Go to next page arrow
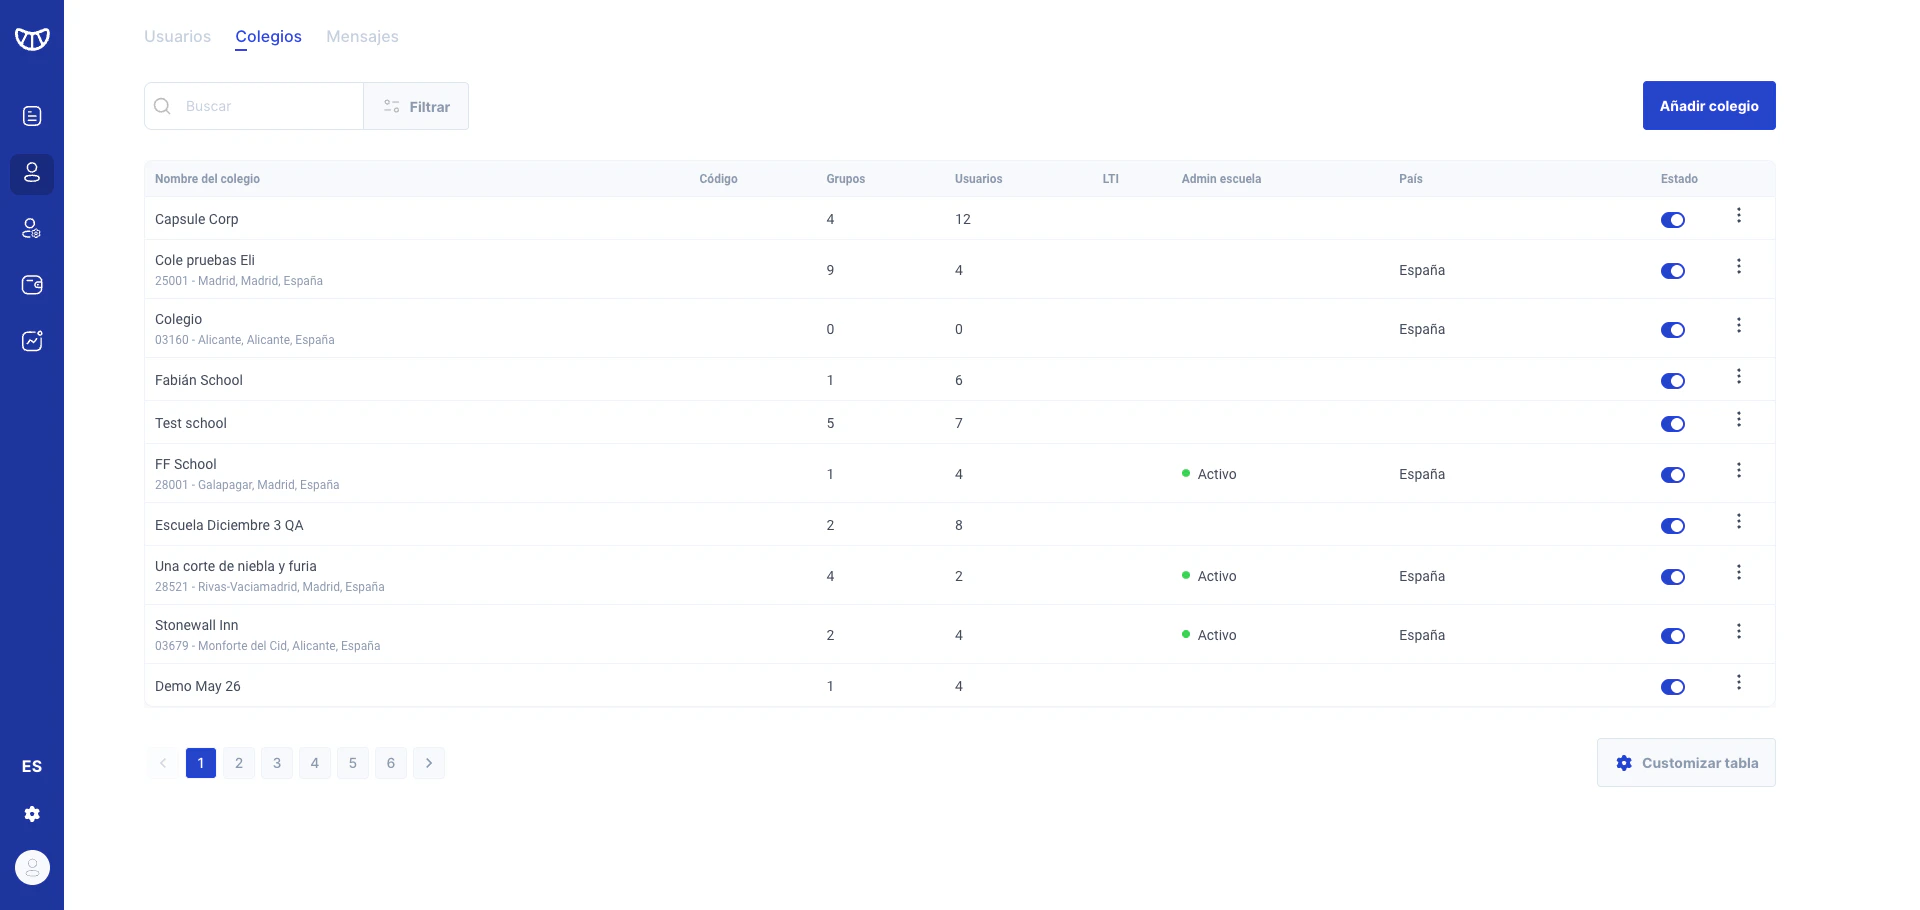 [429, 763]
